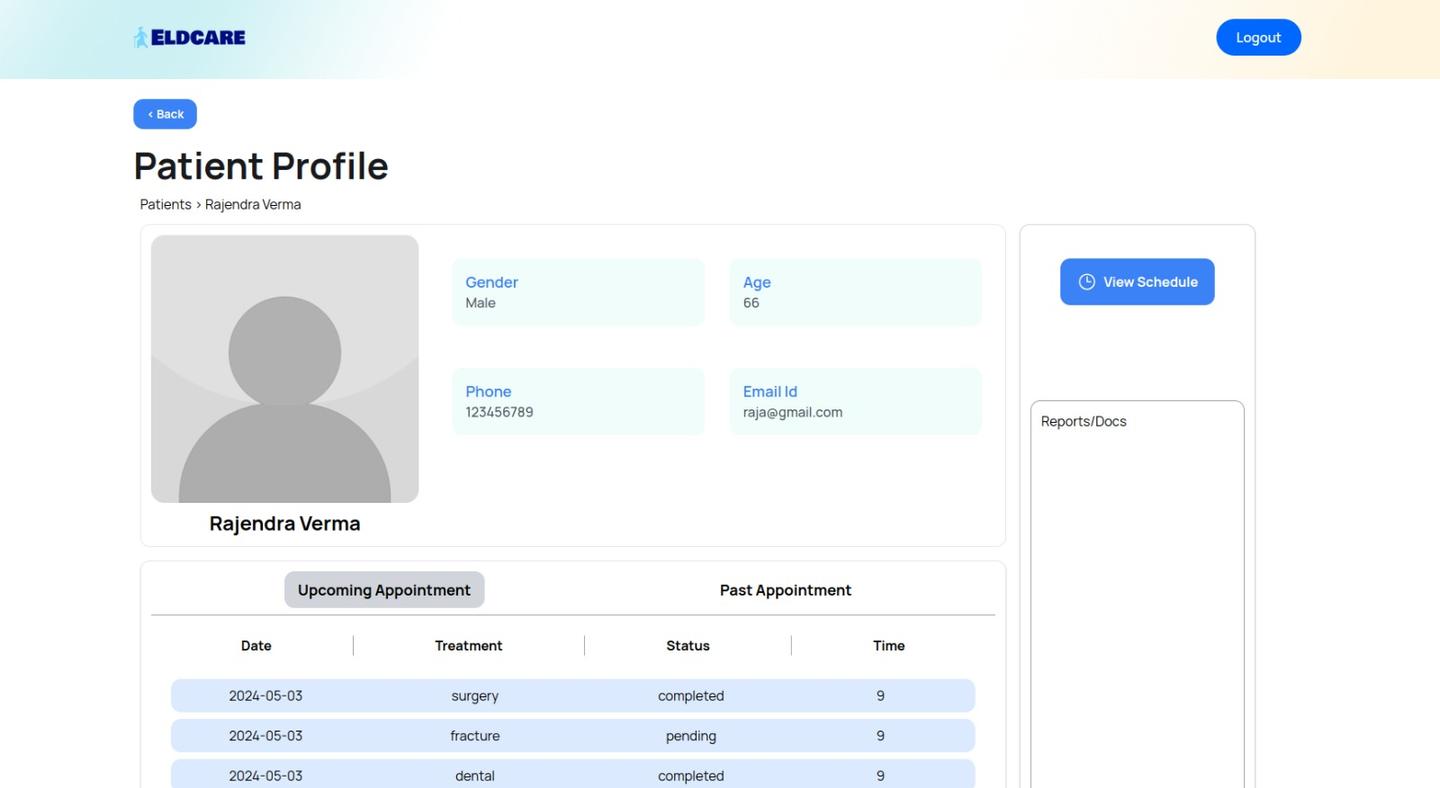The height and width of the screenshot is (788, 1440).
Task: Click the Phone info card
Action: (x=578, y=401)
